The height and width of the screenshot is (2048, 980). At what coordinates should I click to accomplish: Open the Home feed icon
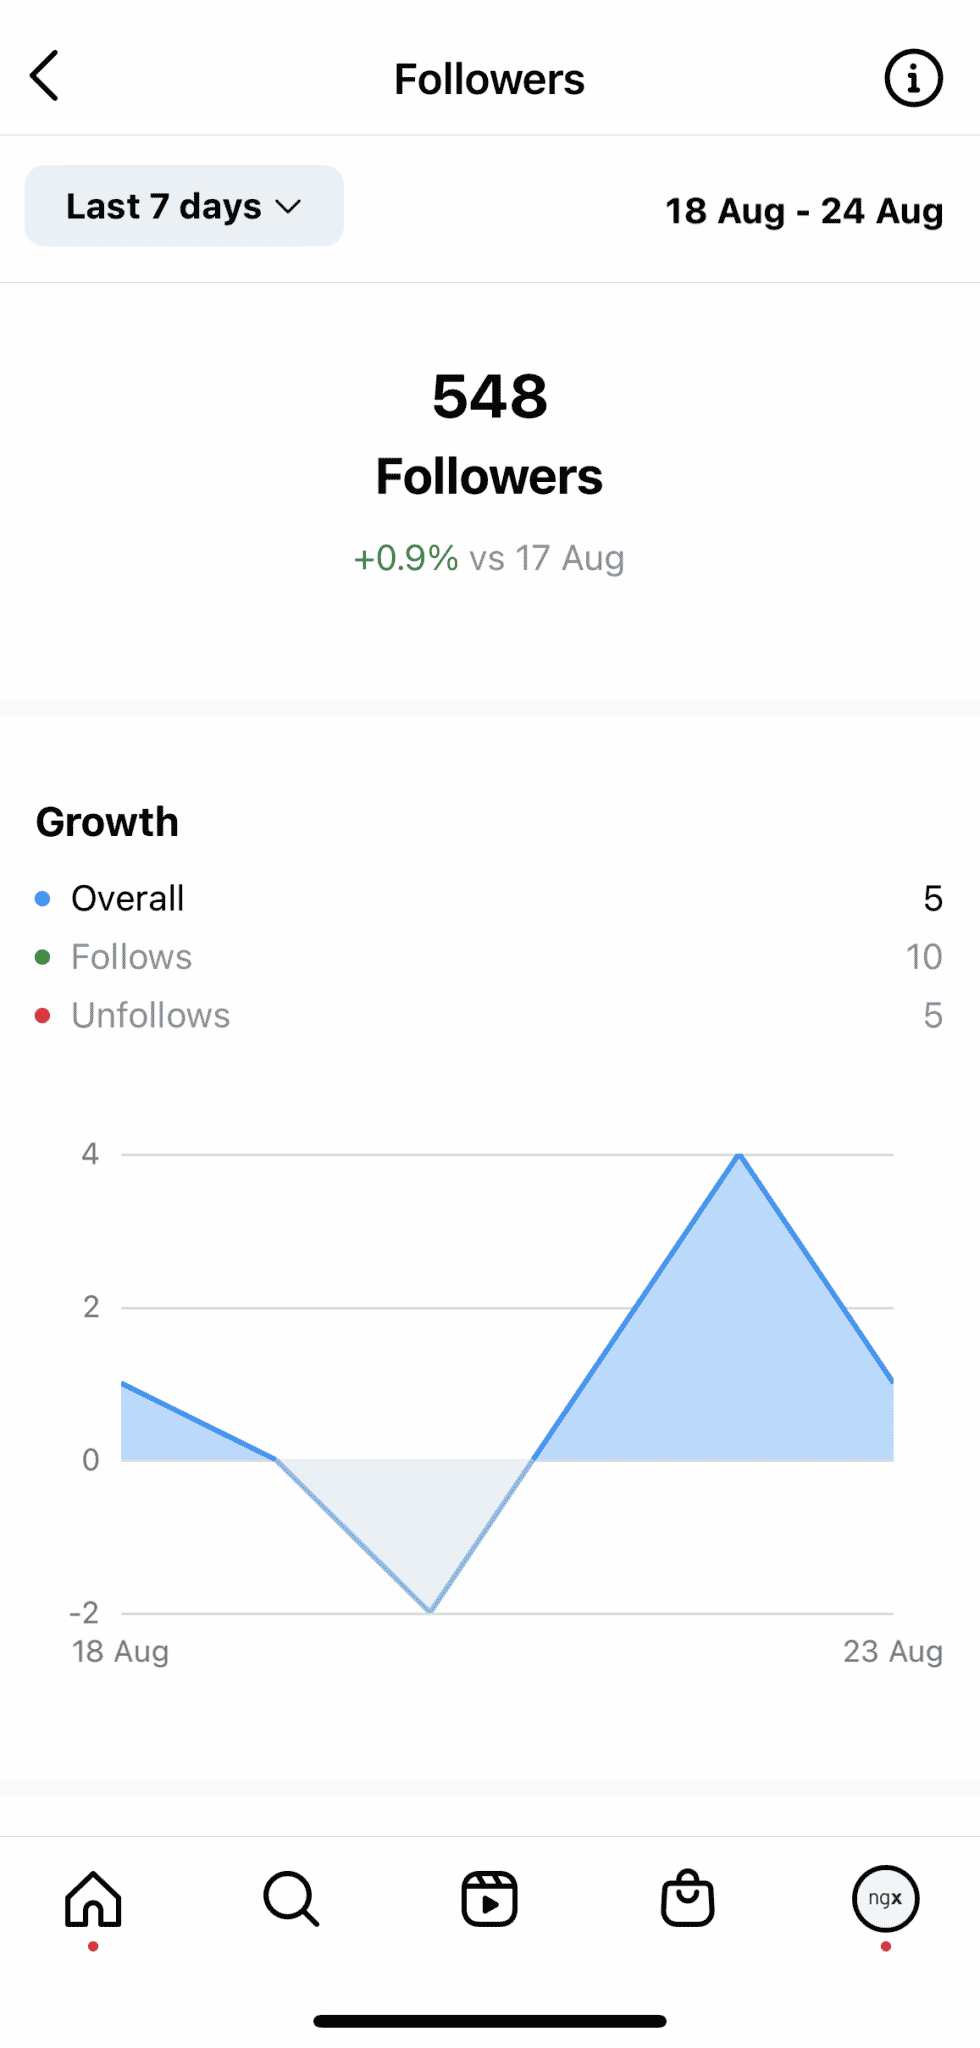click(93, 1900)
